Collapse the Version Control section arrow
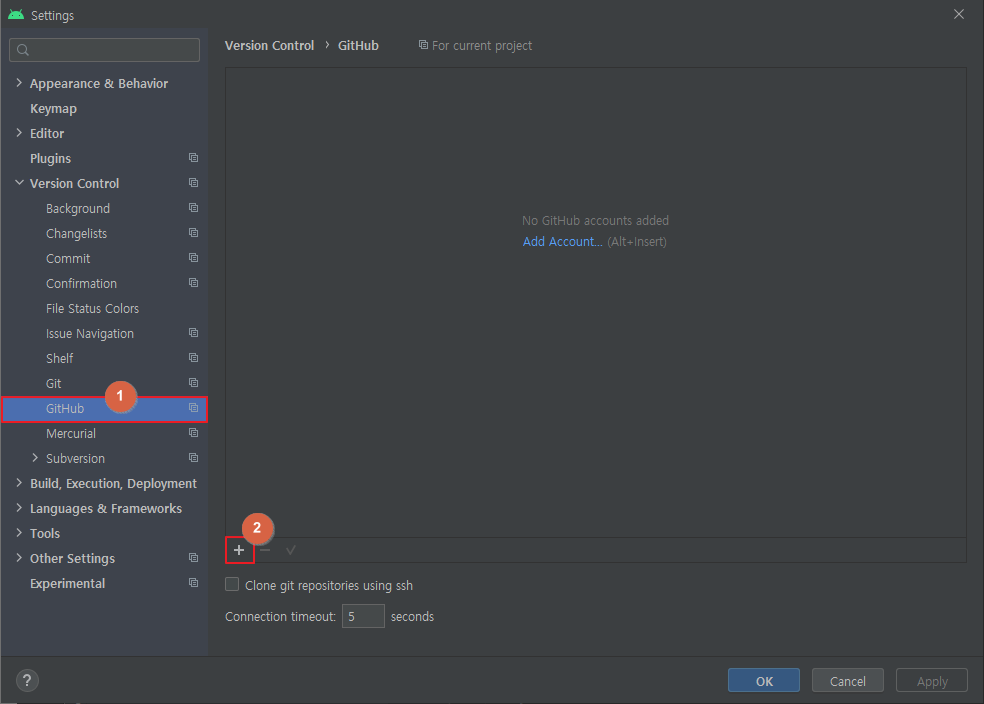 pos(19,183)
